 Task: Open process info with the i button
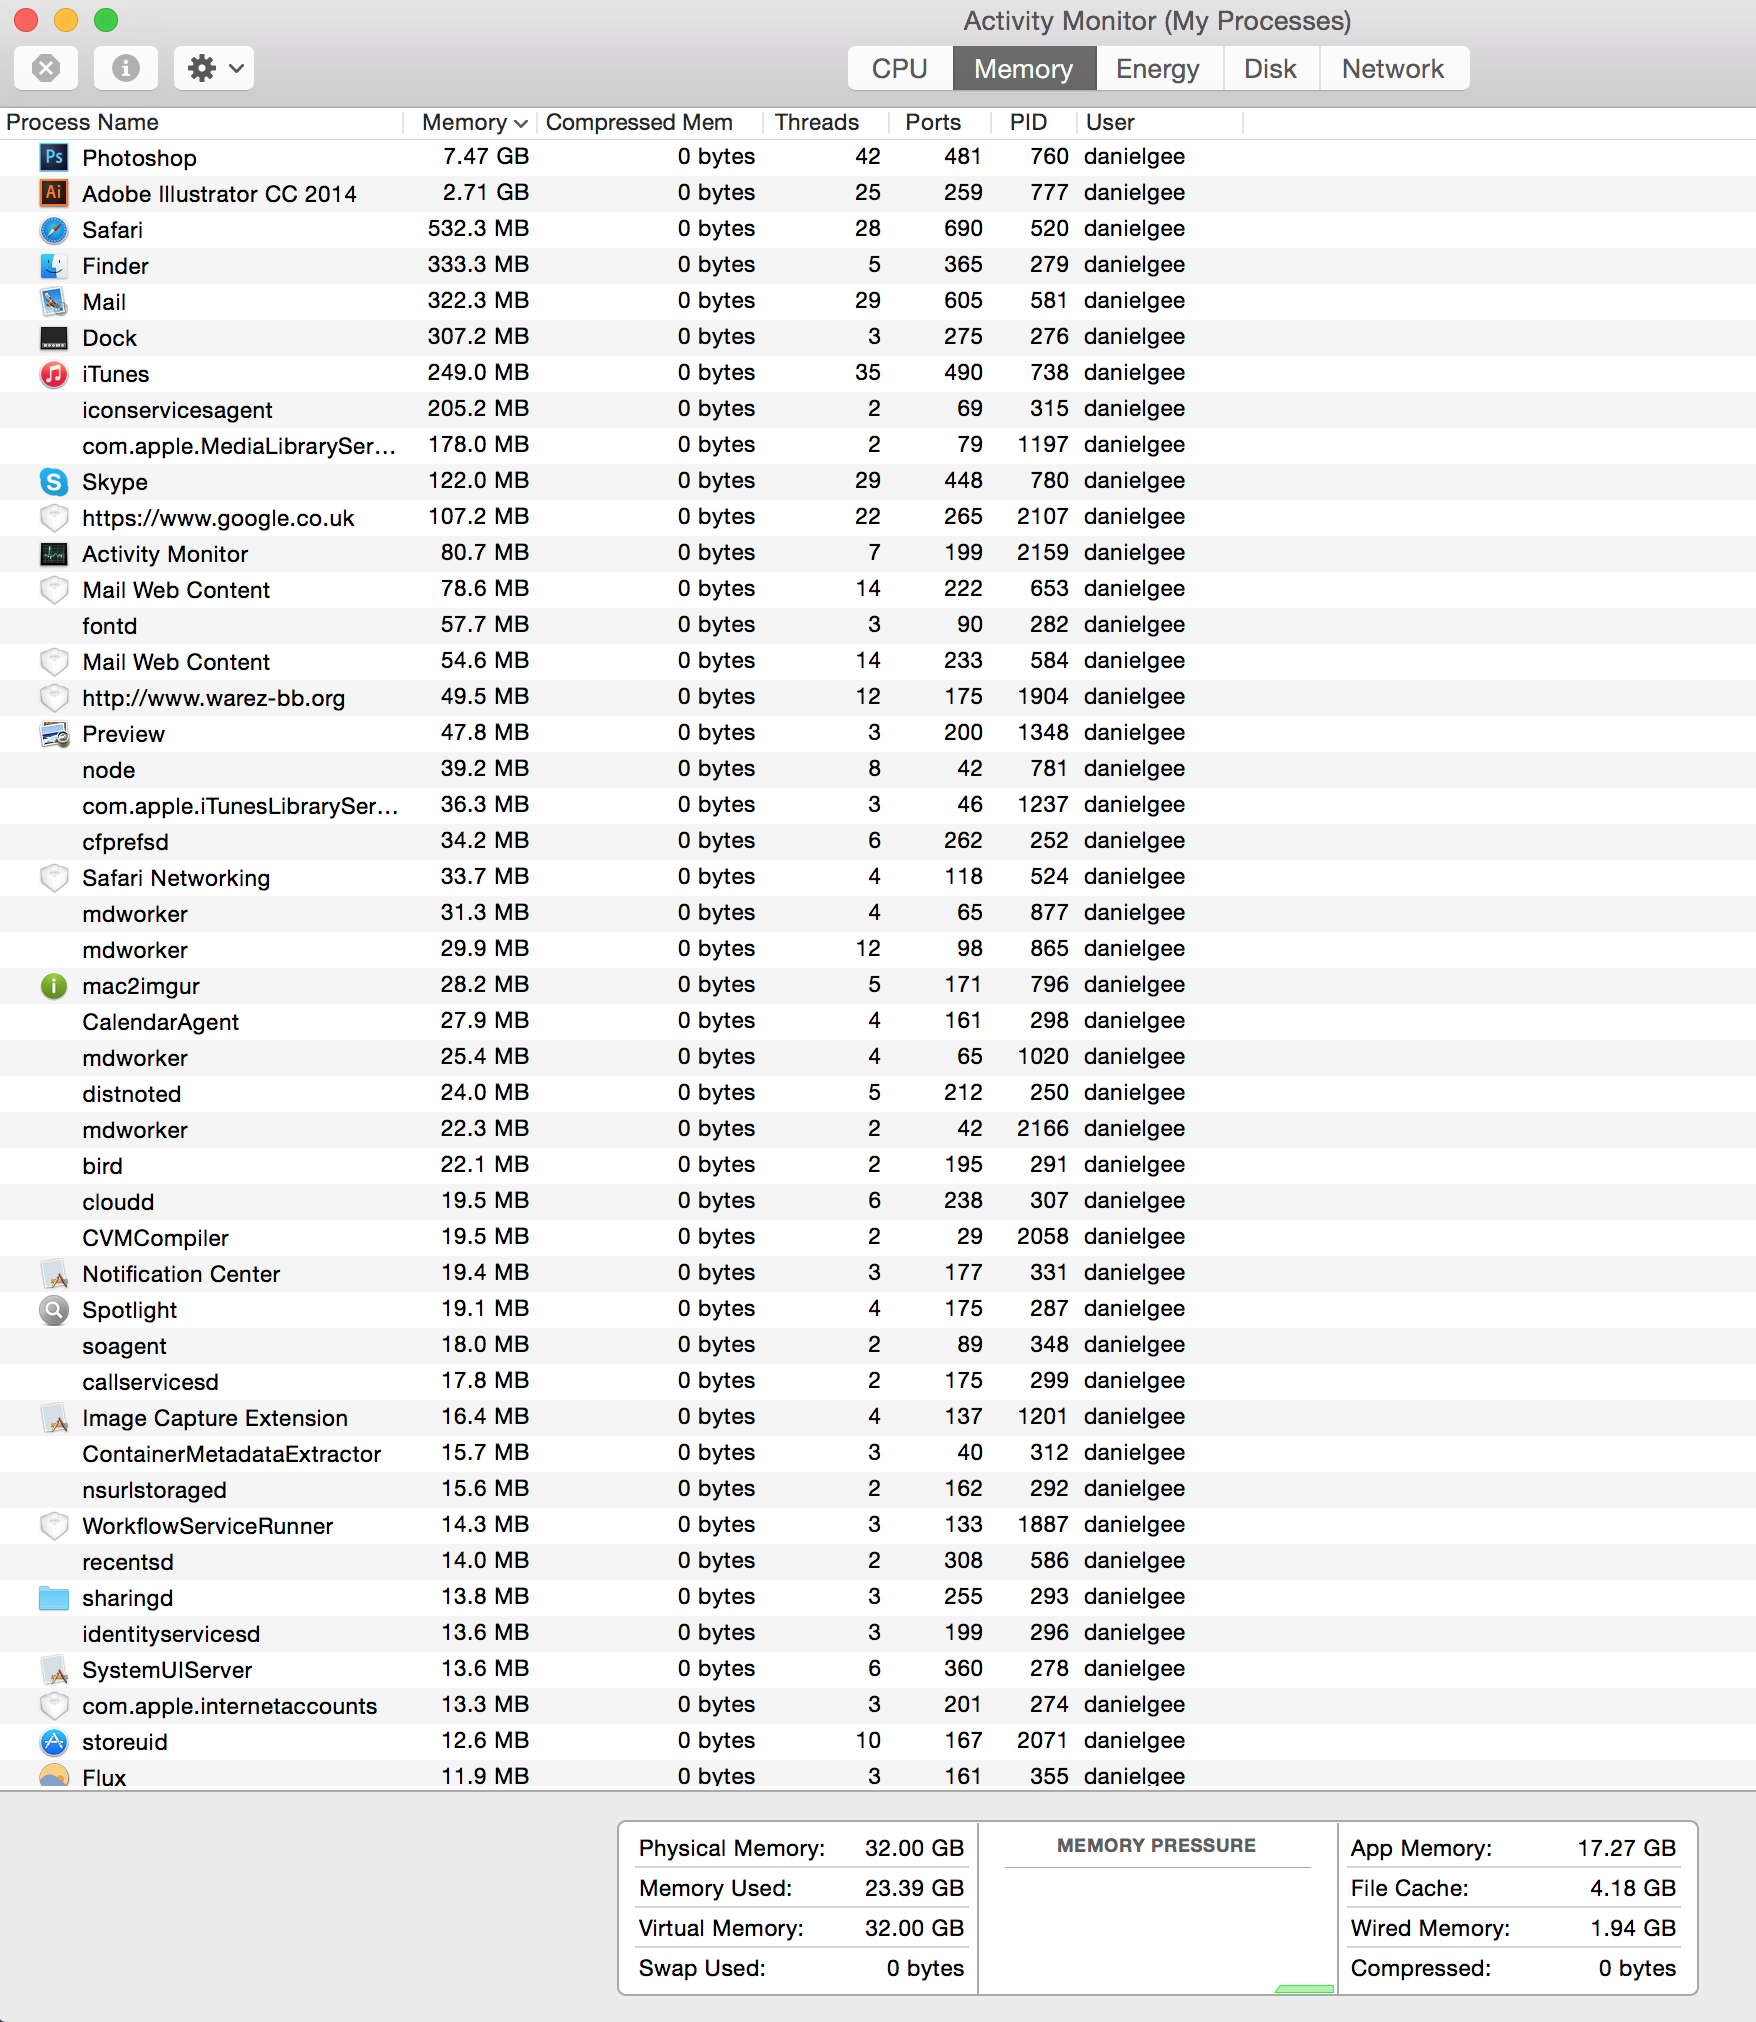pyautogui.click(x=125, y=68)
